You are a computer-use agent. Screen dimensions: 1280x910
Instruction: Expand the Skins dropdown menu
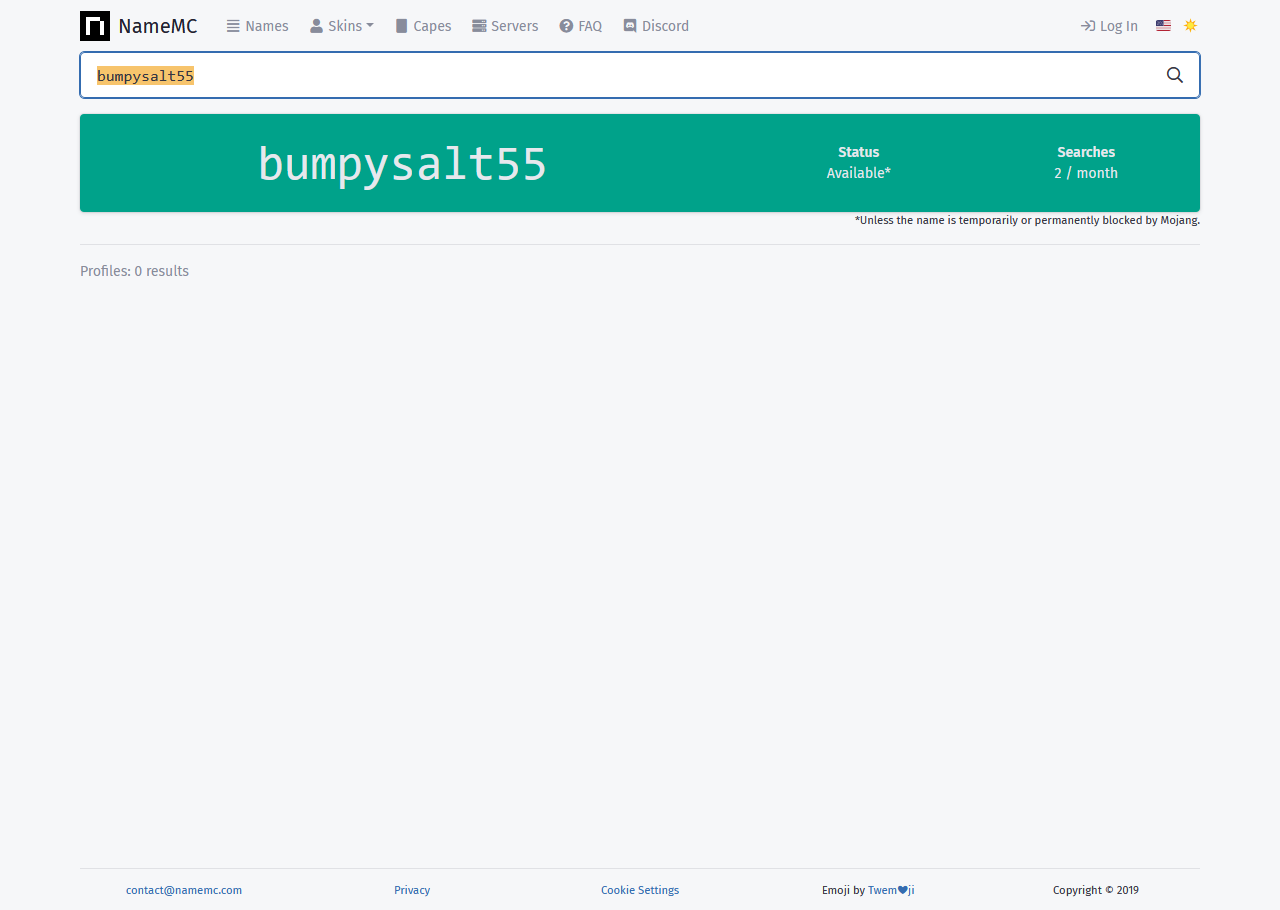click(342, 26)
